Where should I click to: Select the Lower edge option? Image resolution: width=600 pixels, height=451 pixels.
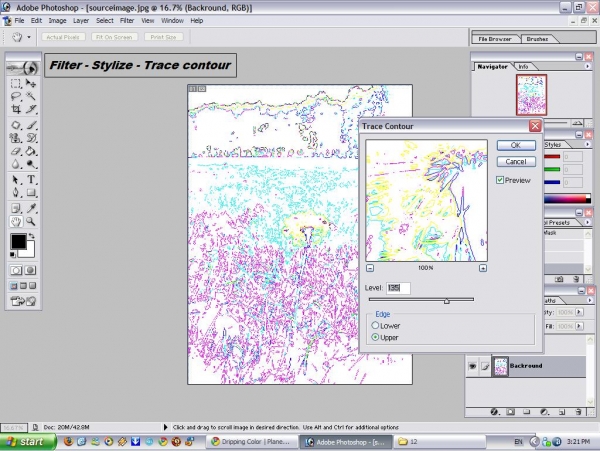tap(375, 325)
